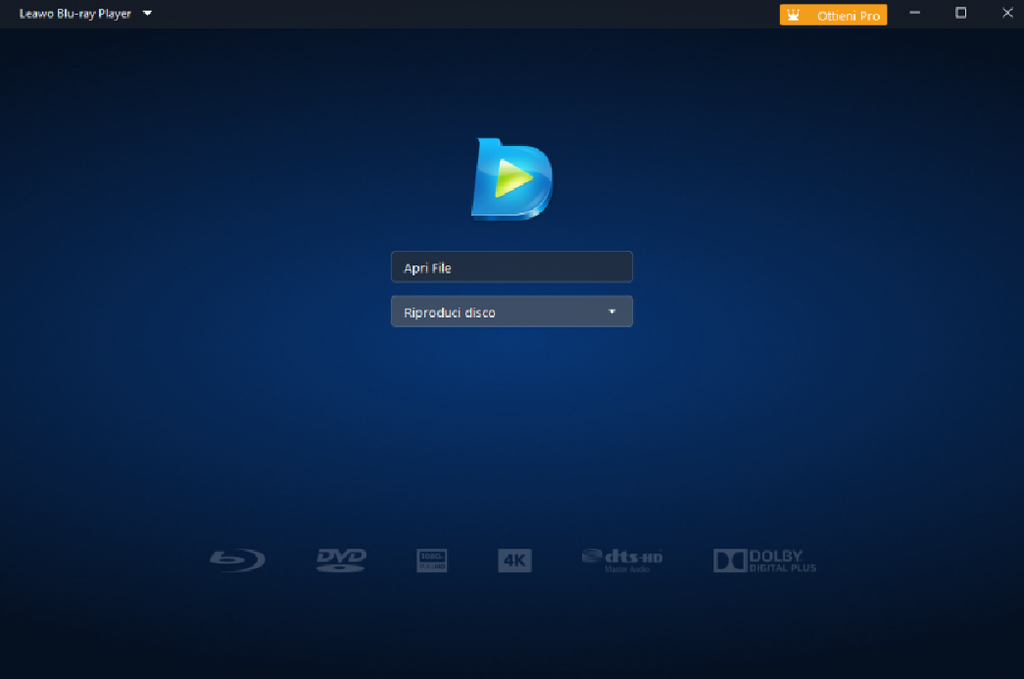
Task: Close the Leawo player window
Action: coord(1008,13)
